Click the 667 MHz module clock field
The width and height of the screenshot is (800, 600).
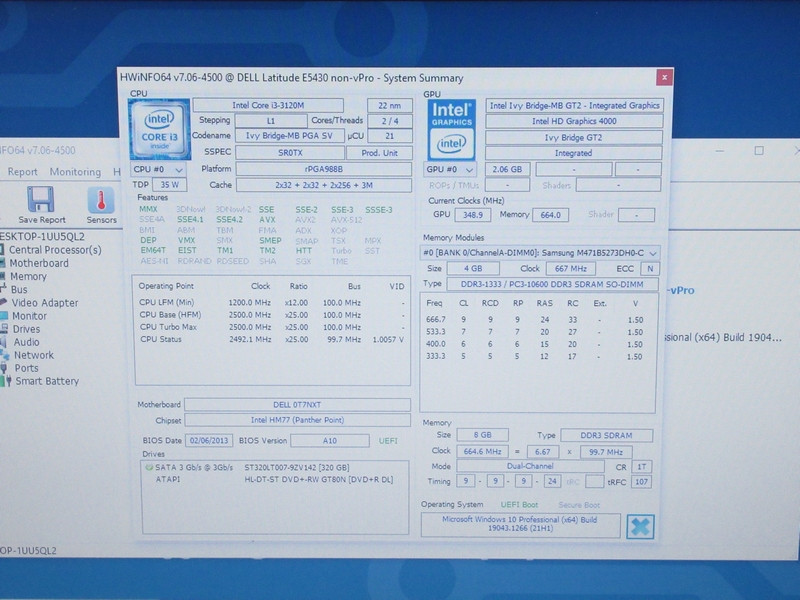click(570, 268)
